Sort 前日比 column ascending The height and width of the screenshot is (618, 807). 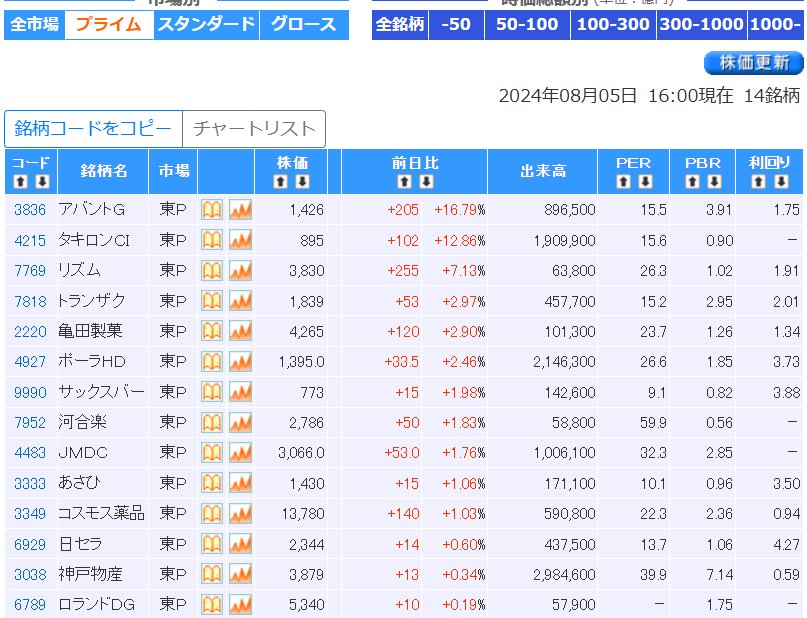point(405,182)
